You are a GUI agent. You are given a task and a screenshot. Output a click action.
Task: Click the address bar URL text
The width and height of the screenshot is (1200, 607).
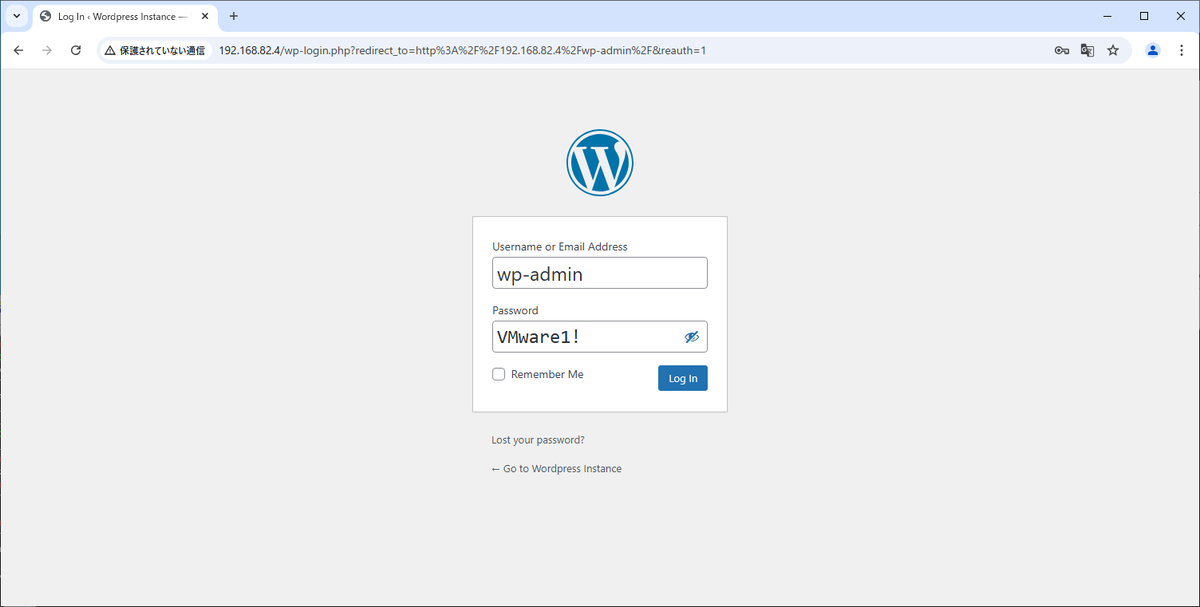pos(462,50)
